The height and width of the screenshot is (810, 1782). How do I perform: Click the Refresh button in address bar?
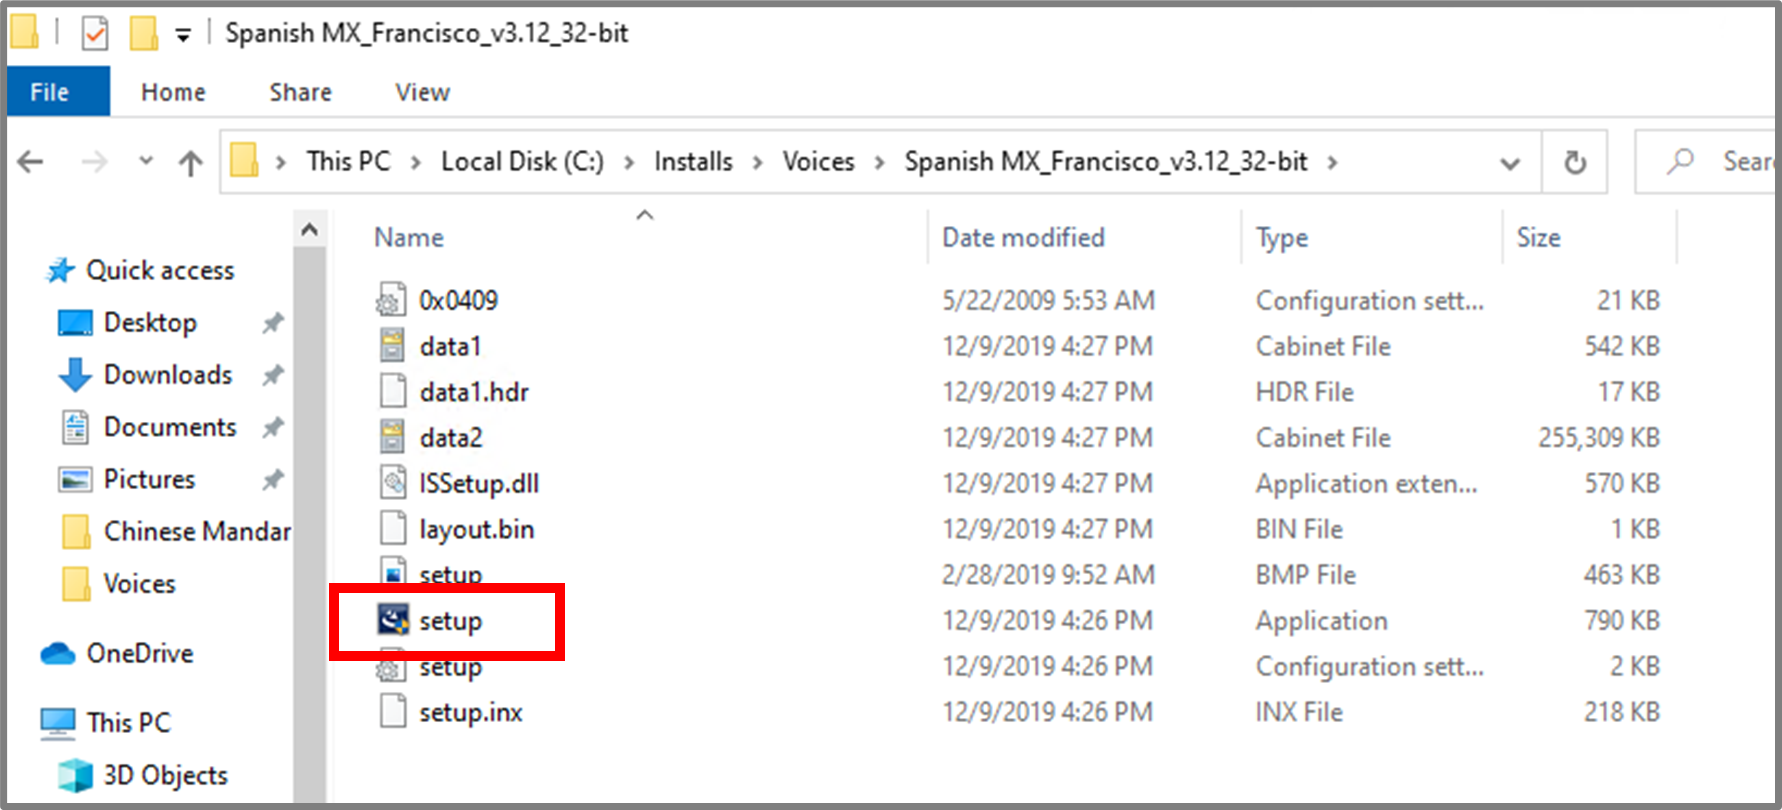(1575, 162)
